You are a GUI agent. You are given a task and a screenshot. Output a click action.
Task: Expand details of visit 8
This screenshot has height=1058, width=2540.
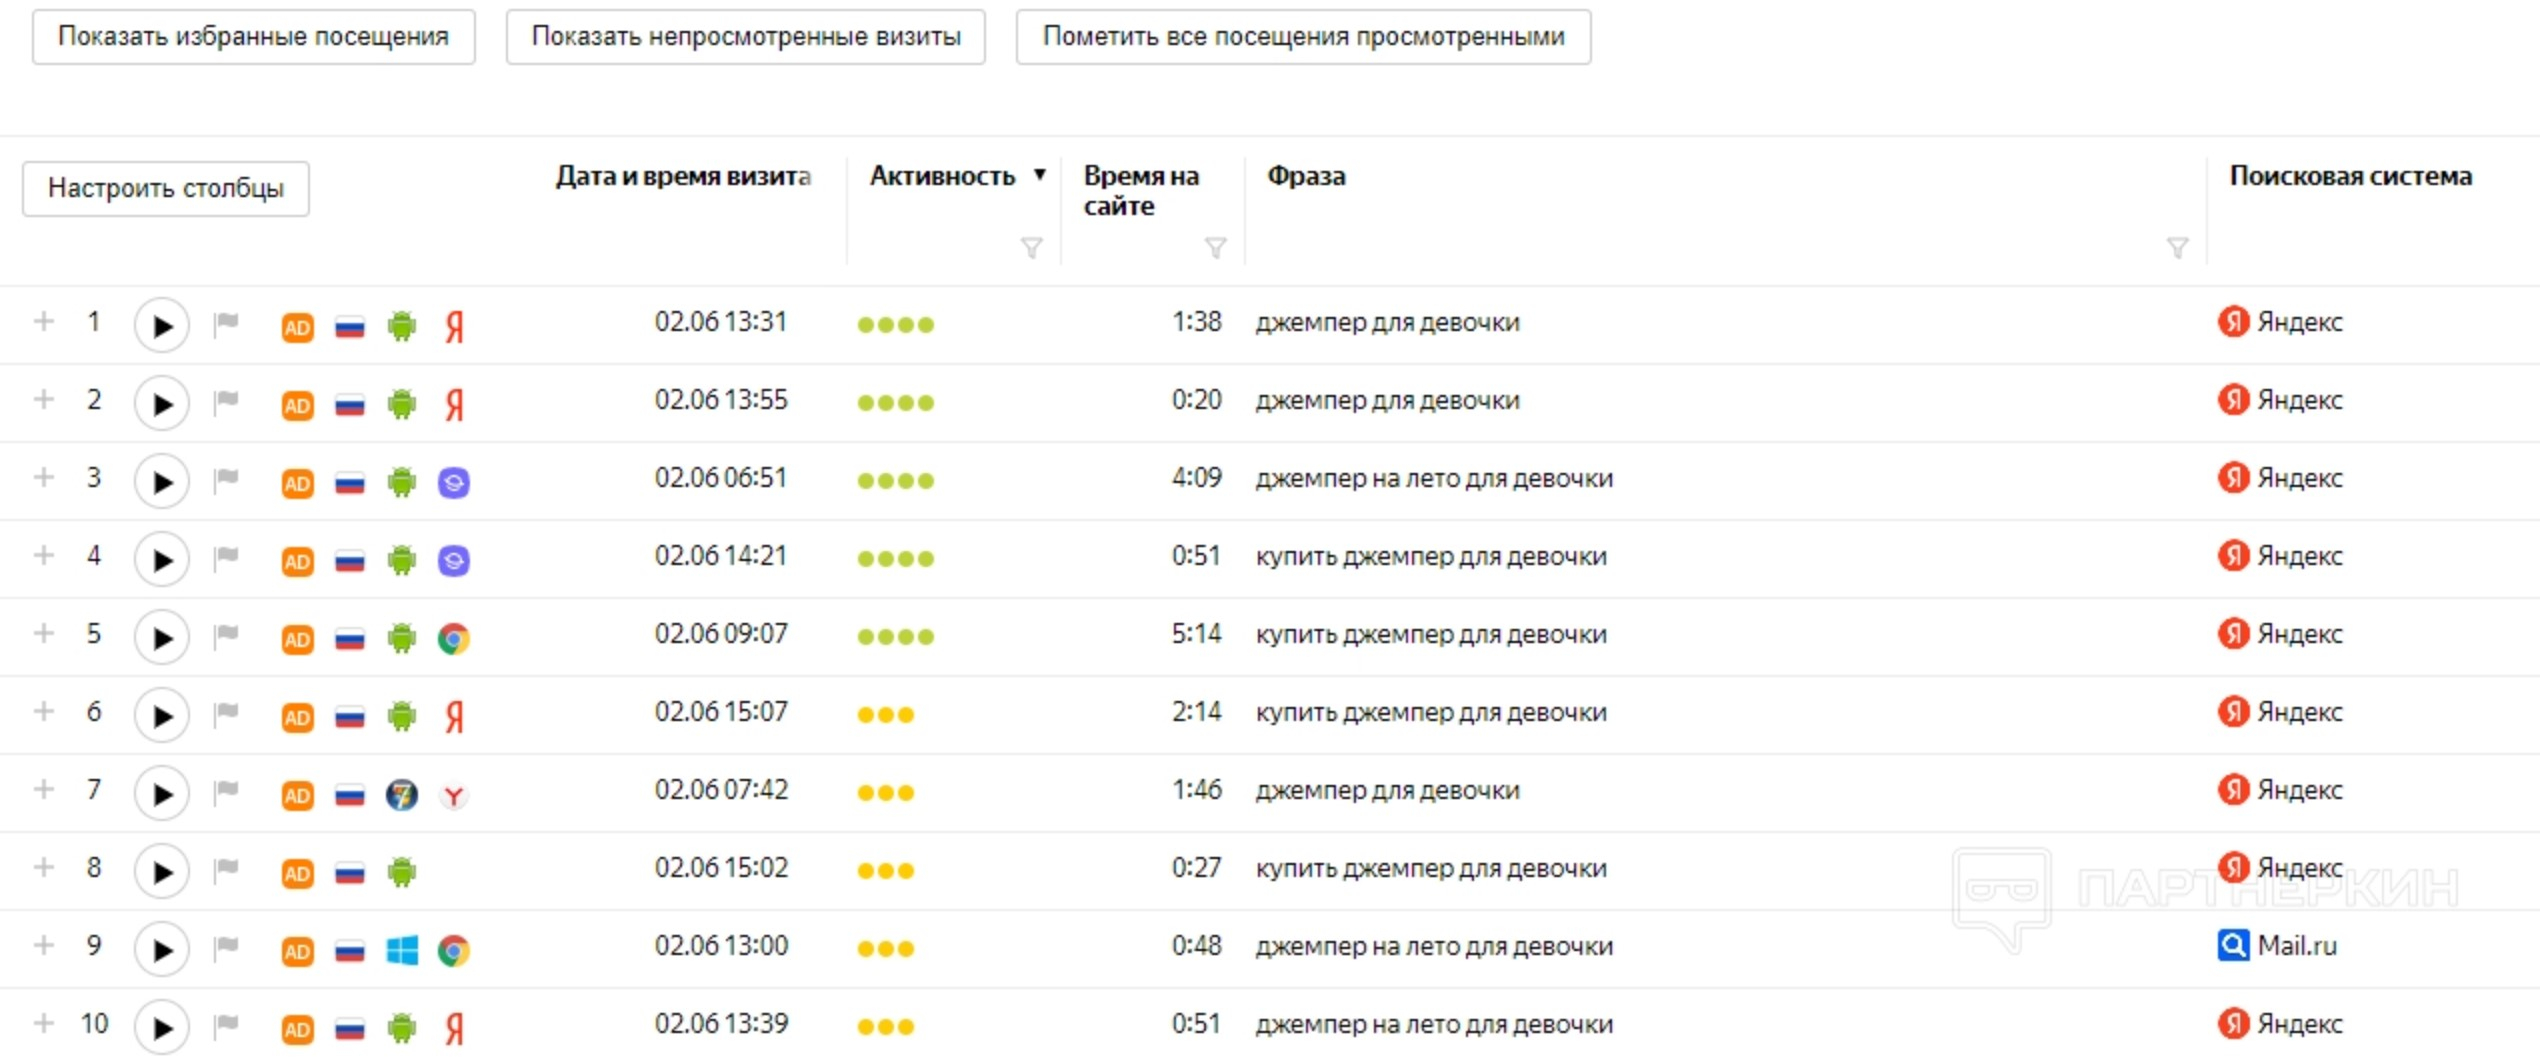(43, 867)
